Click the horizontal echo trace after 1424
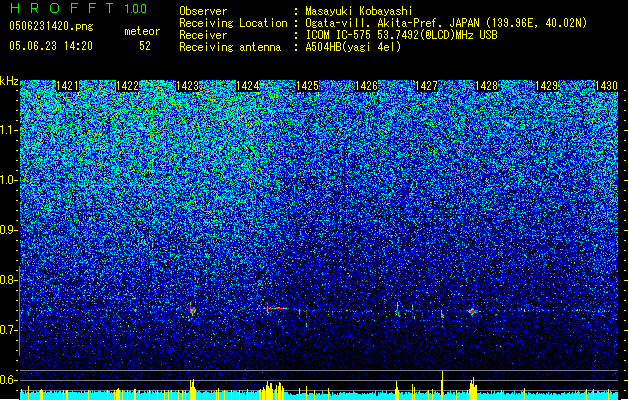 click(x=277, y=309)
